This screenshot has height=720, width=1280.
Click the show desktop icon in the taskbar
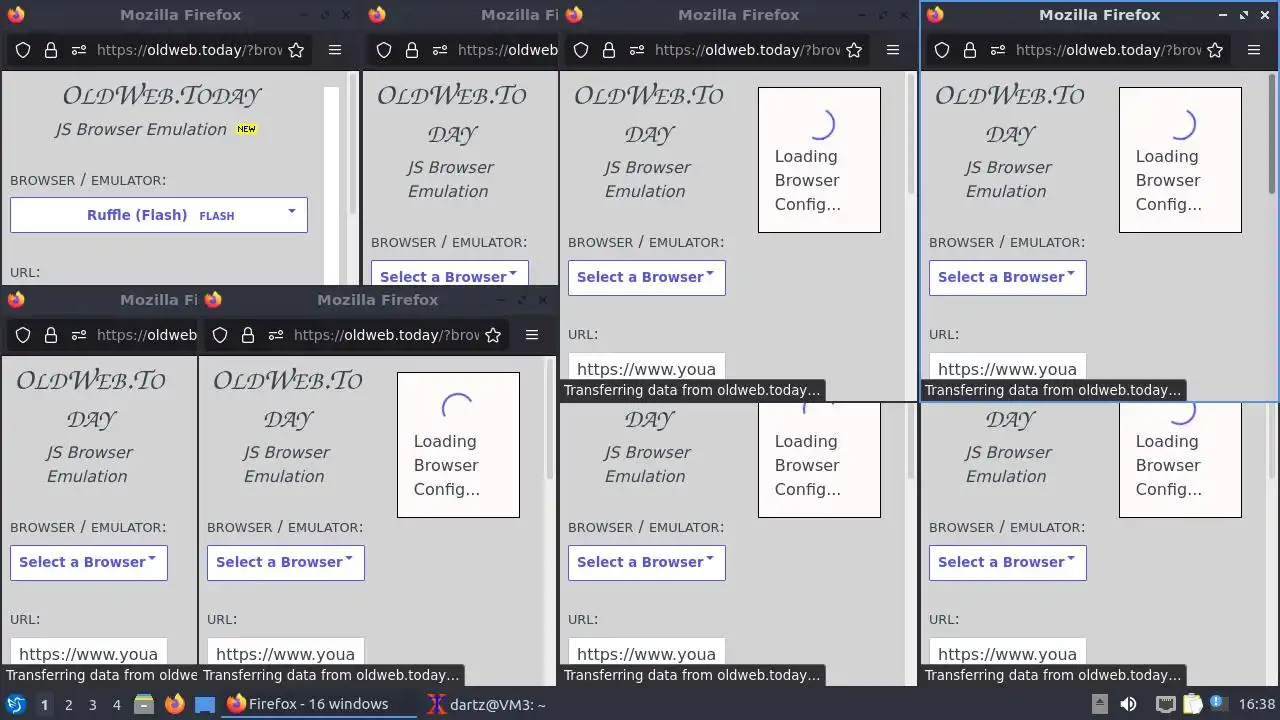tap(205, 704)
